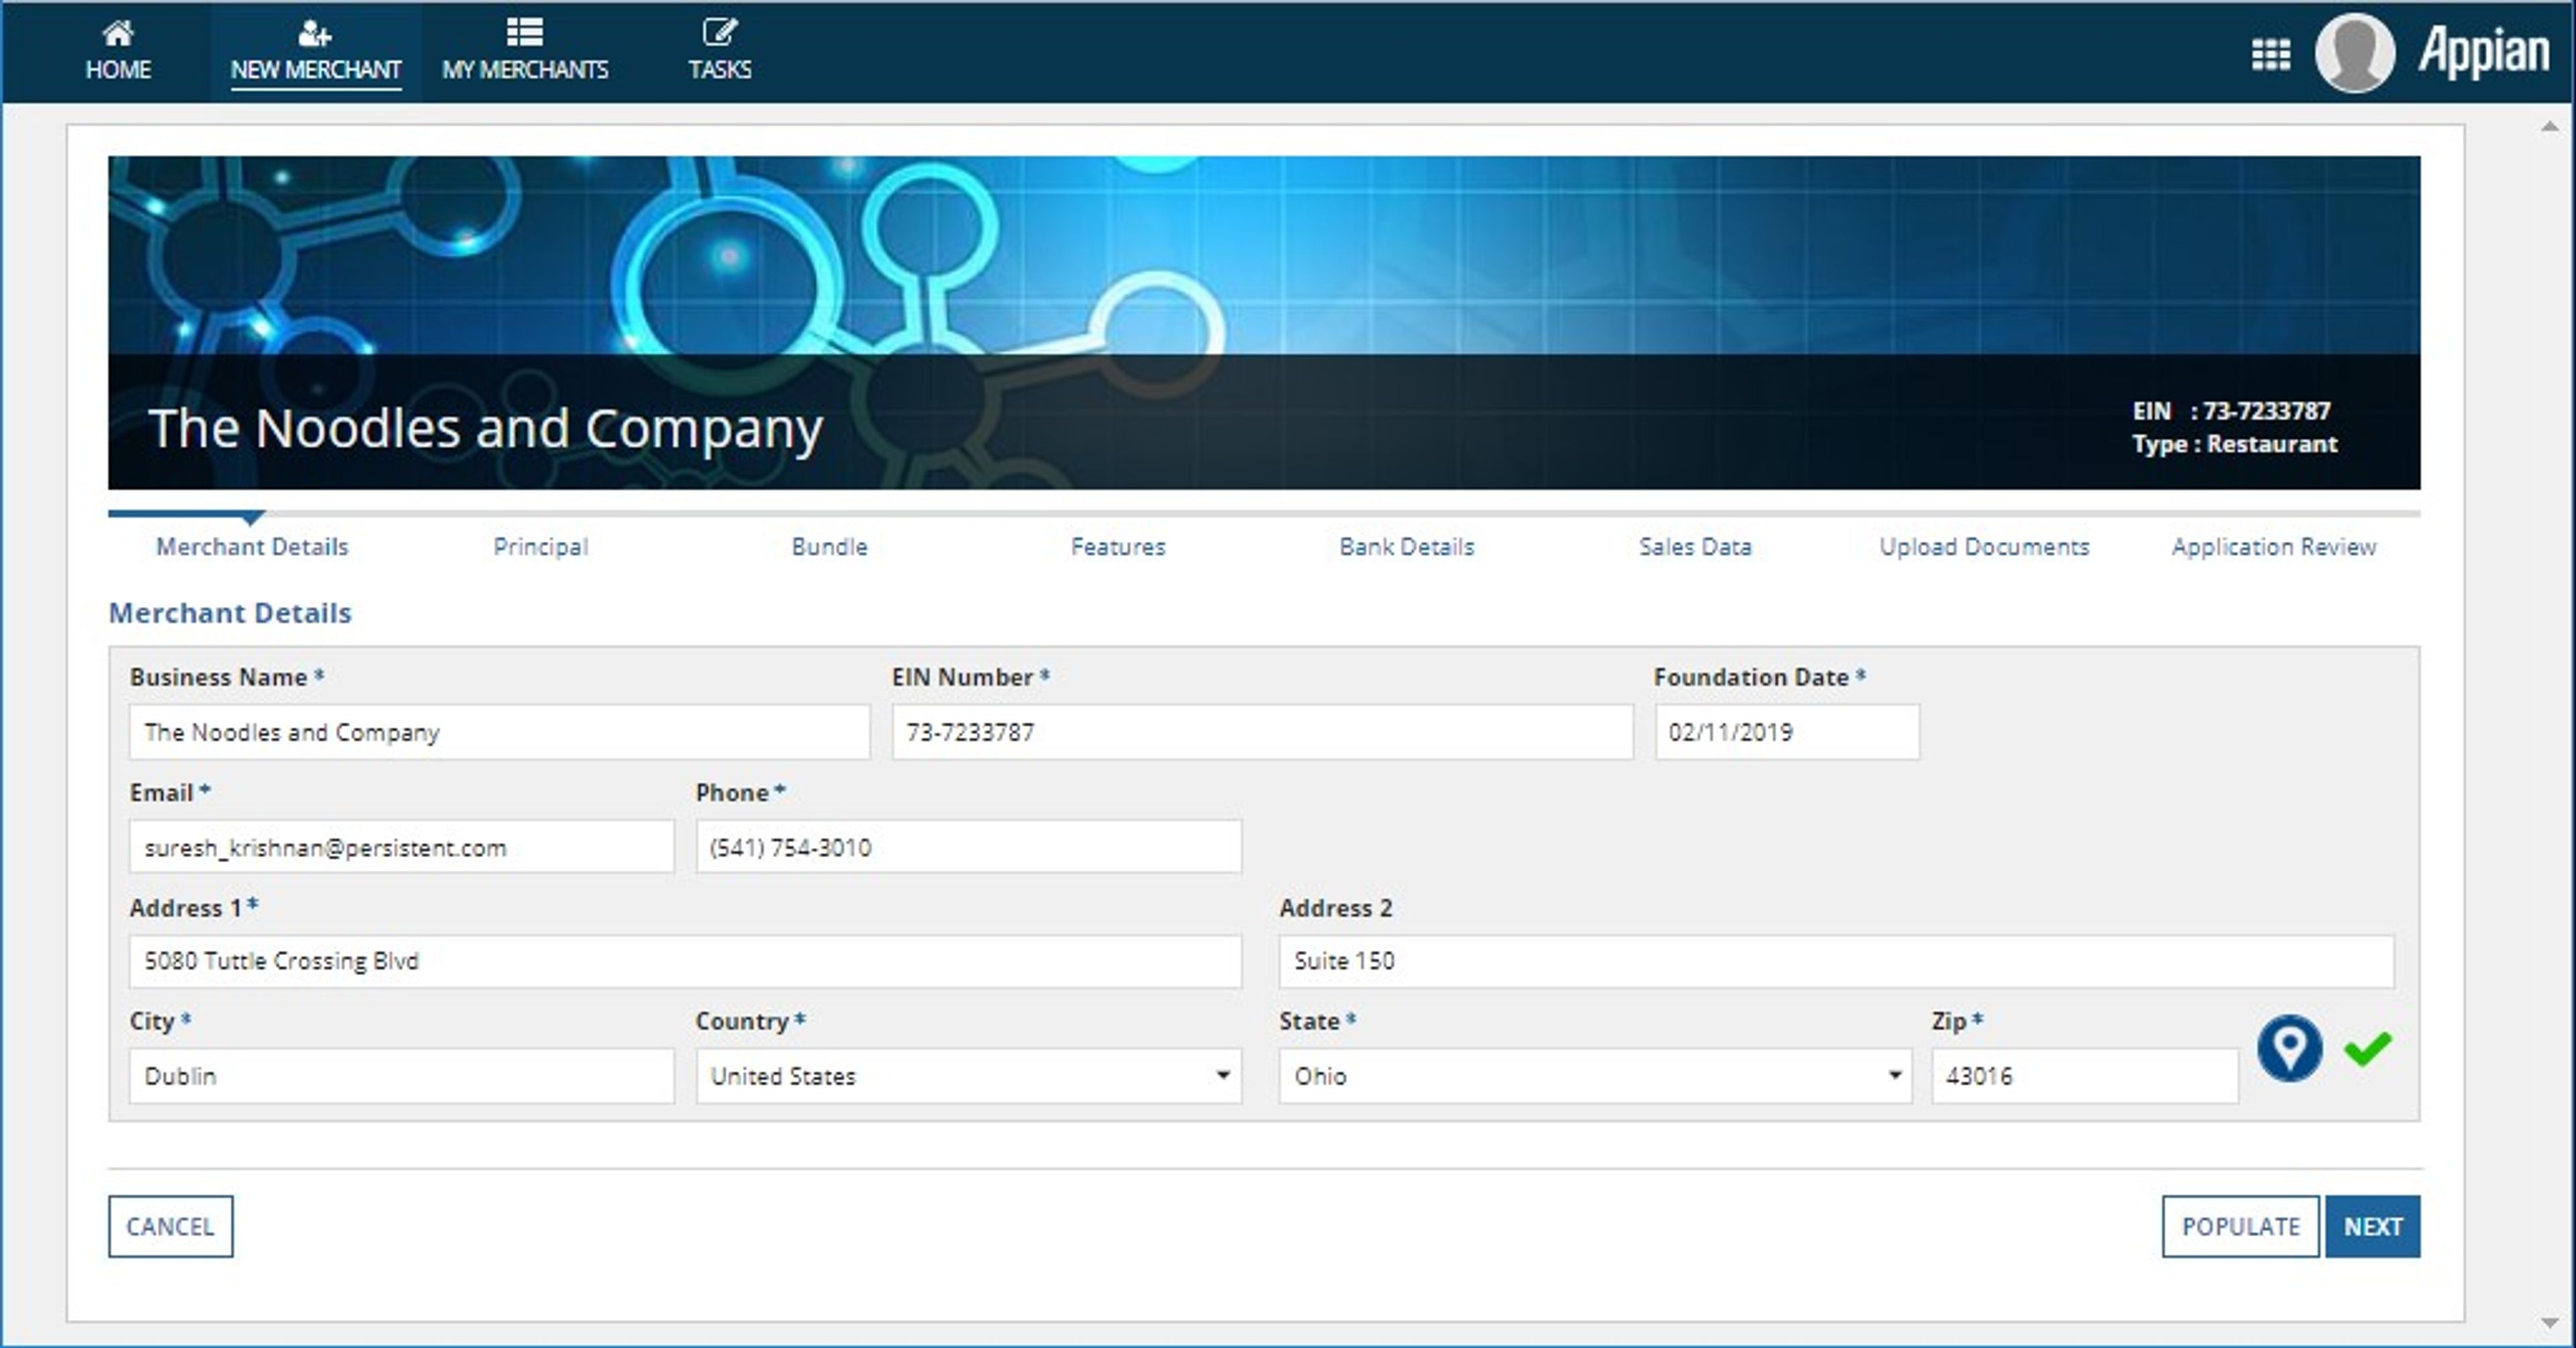Open the user profile avatar

pyautogui.click(x=2354, y=52)
